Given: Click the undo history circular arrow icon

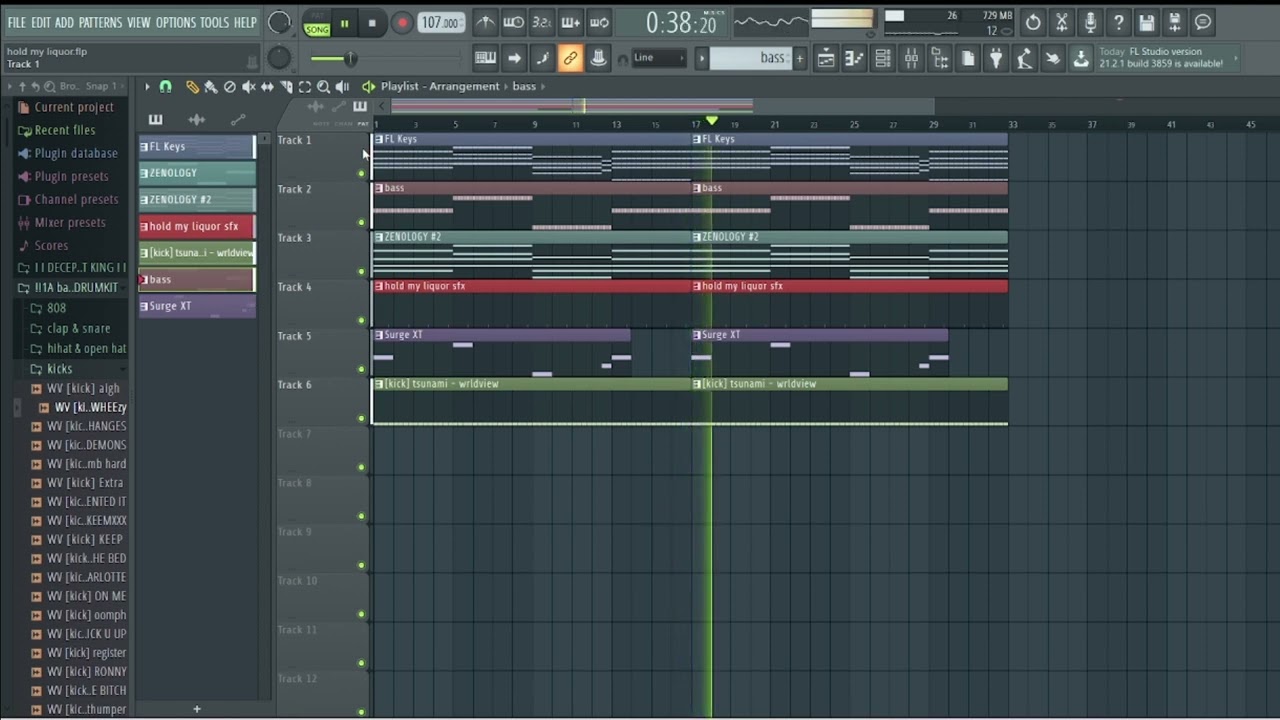Looking at the screenshot, I should pyautogui.click(x=1033, y=22).
